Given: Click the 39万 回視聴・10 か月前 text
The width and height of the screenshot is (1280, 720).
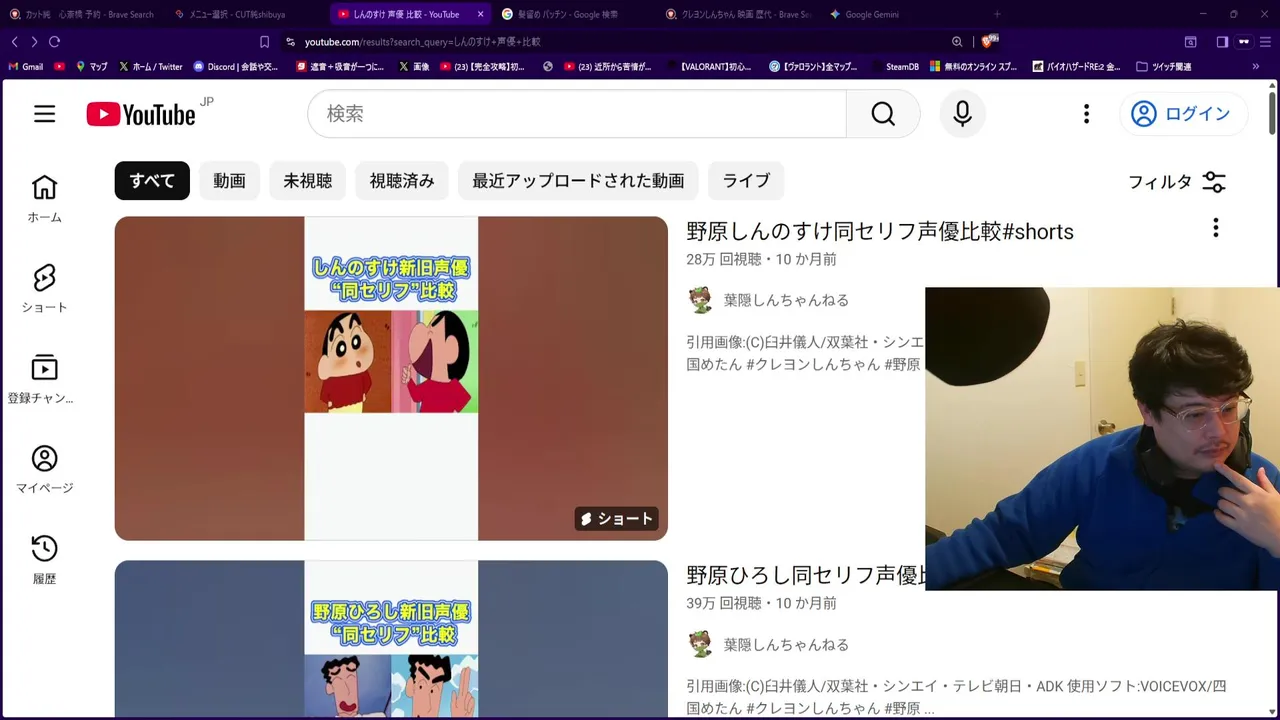Looking at the screenshot, I should click(x=761, y=603).
